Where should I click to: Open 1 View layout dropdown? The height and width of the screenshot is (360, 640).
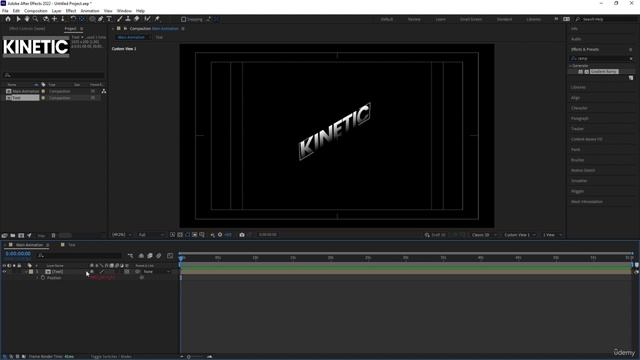[x=552, y=235]
